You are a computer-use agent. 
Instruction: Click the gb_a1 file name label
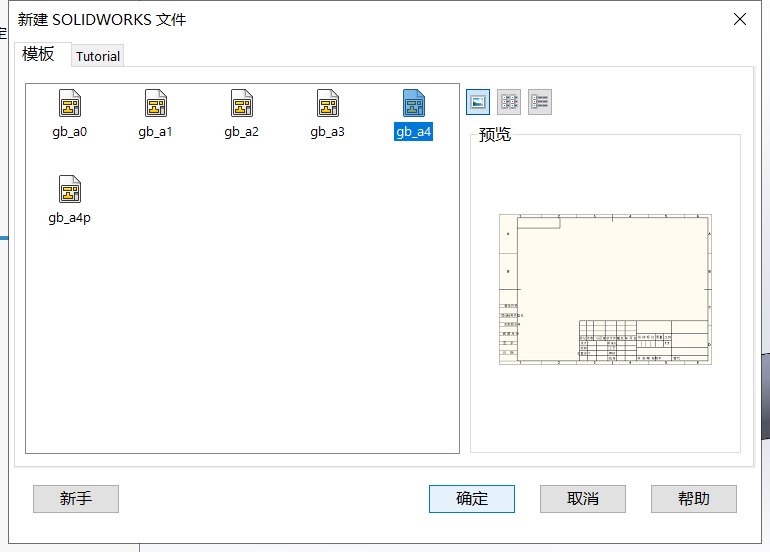[156, 132]
